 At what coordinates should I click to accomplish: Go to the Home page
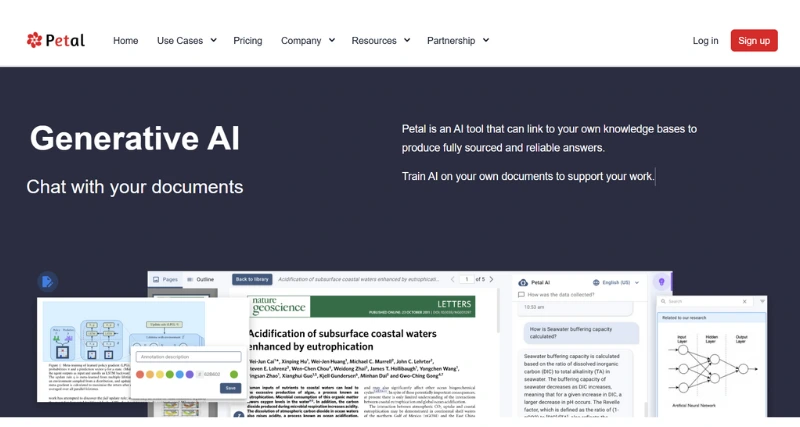tap(125, 40)
